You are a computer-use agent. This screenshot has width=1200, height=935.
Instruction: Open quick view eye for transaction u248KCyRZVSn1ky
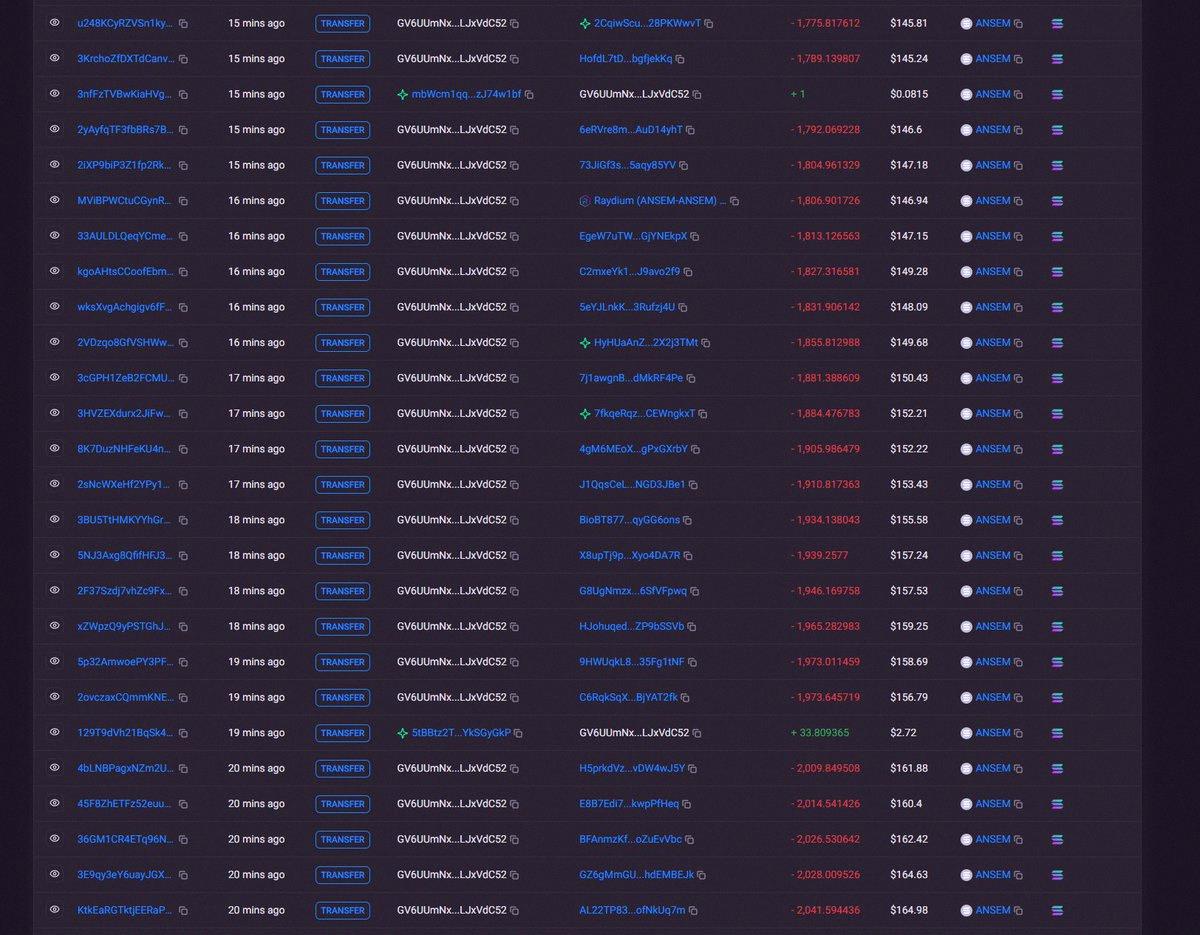click(x=55, y=23)
